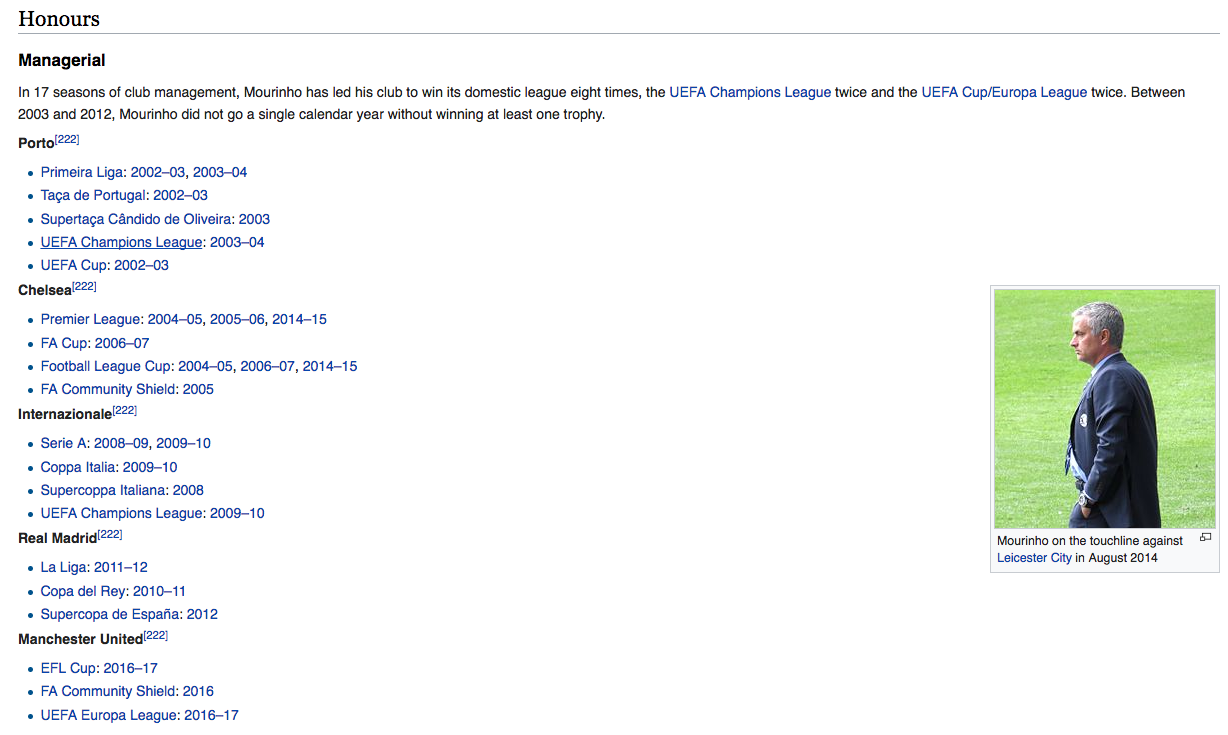The width and height of the screenshot is (1228, 735).
Task: Open UEFA Cup 2002–03 season link
Action: [141, 265]
